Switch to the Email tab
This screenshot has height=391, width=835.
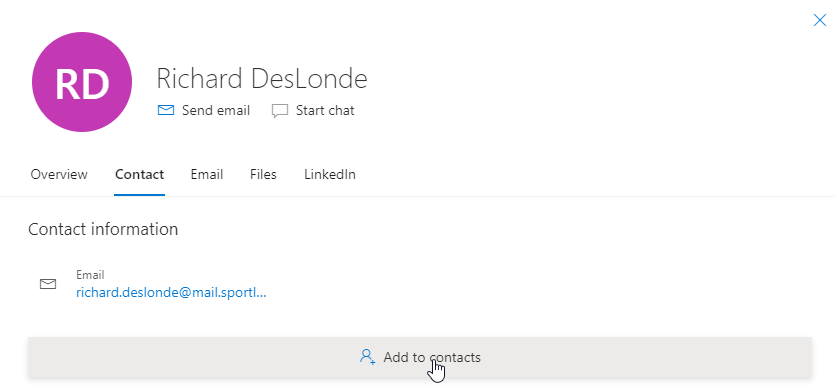tap(207, 174)
